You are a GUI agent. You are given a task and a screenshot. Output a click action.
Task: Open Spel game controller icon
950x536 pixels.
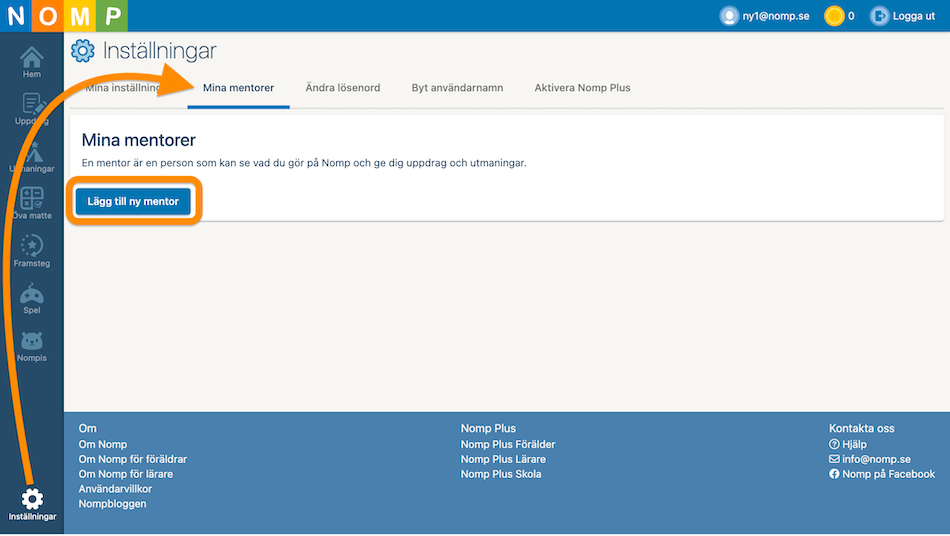click(x=32, y=294)
